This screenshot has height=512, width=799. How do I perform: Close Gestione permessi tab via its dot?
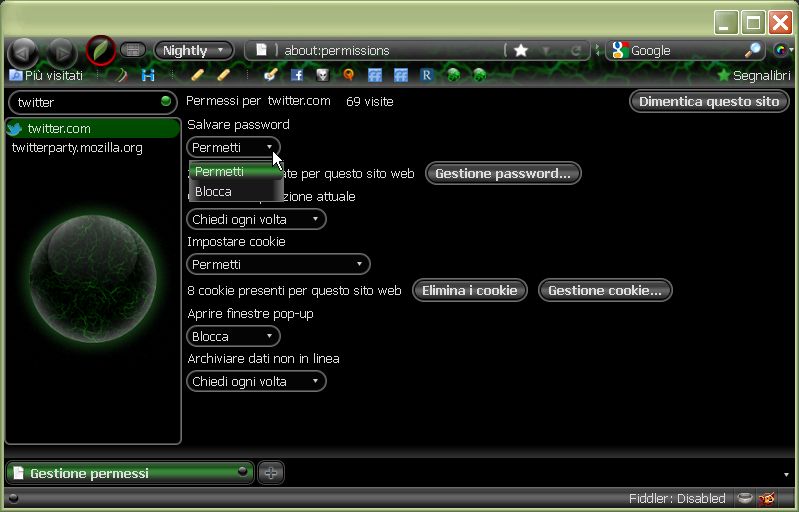(x=243, y=471)
